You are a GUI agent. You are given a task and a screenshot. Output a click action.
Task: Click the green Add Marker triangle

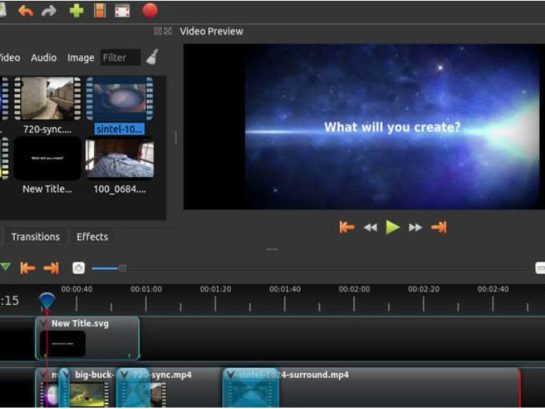tap(6, 267)
